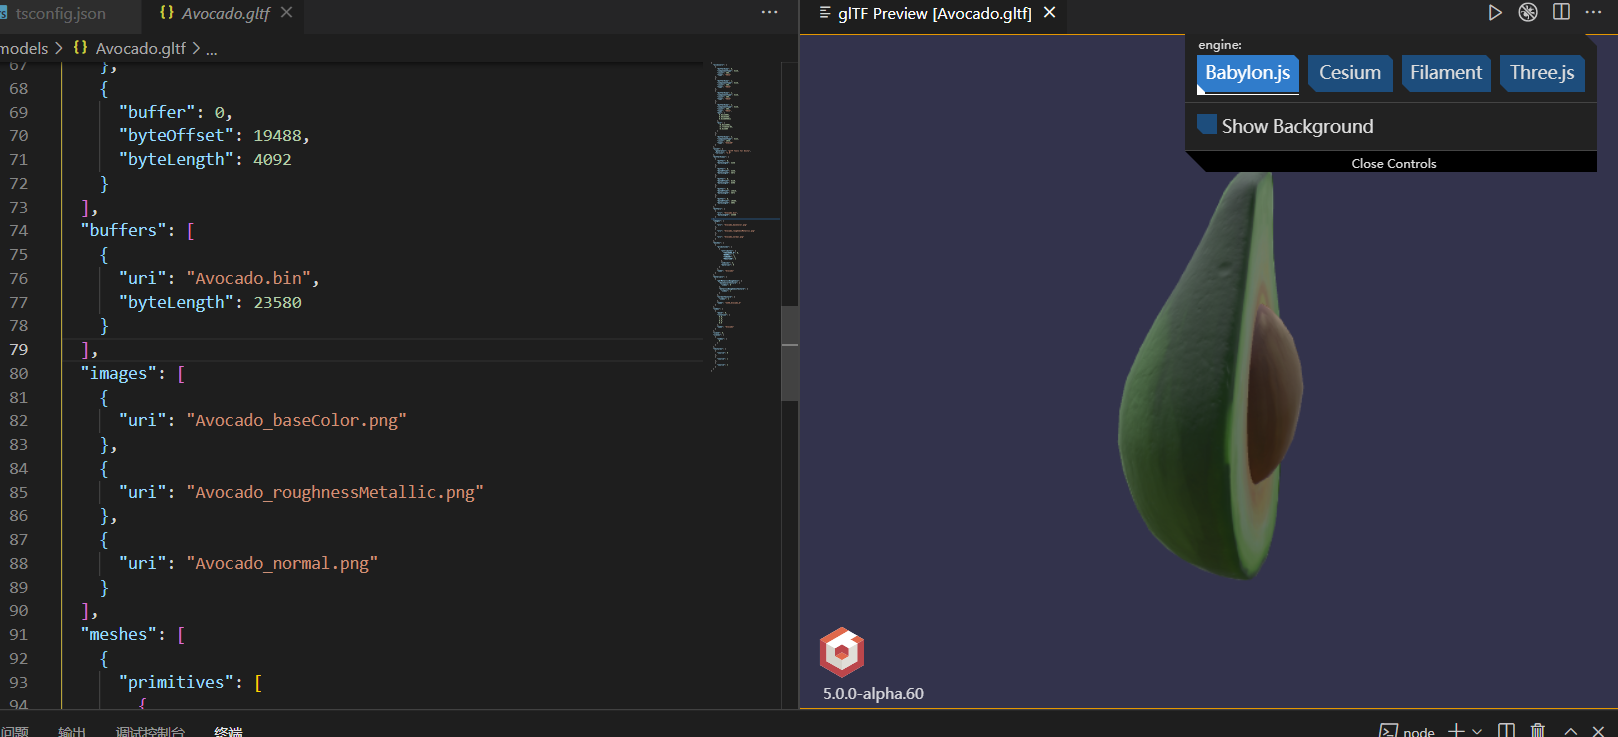
Task: Open more actions in preview editor group
Action: [x=1594, y=12]
